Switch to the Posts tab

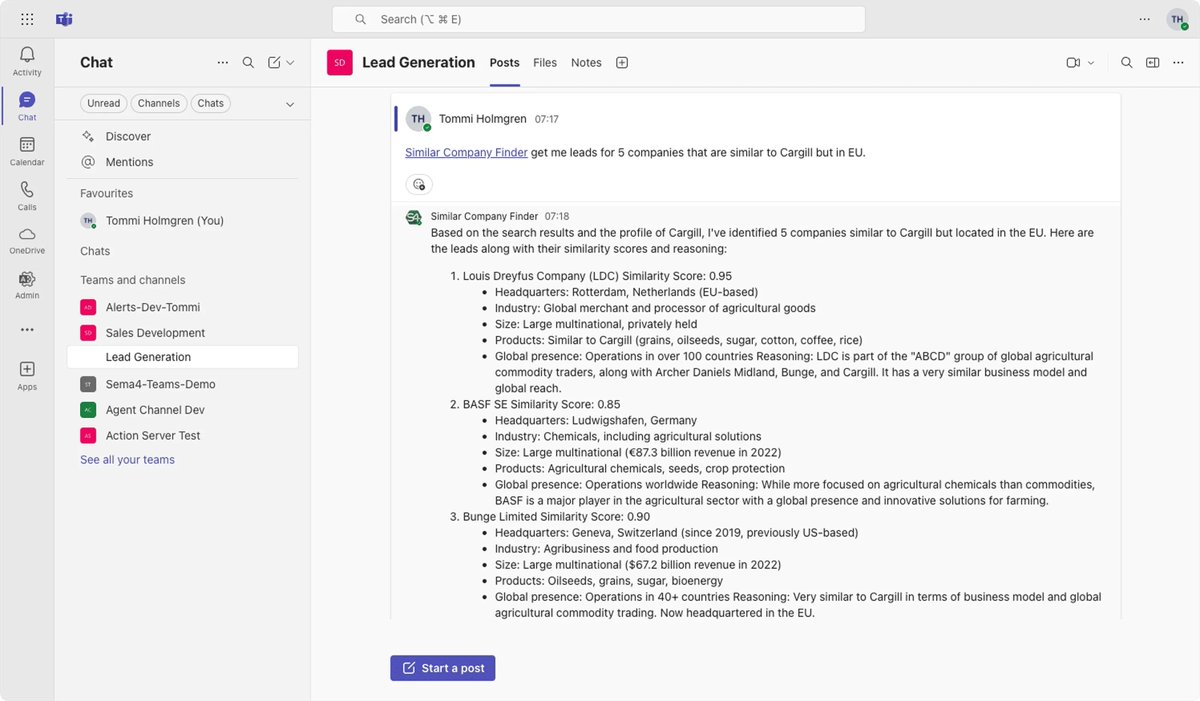(504, 62)
